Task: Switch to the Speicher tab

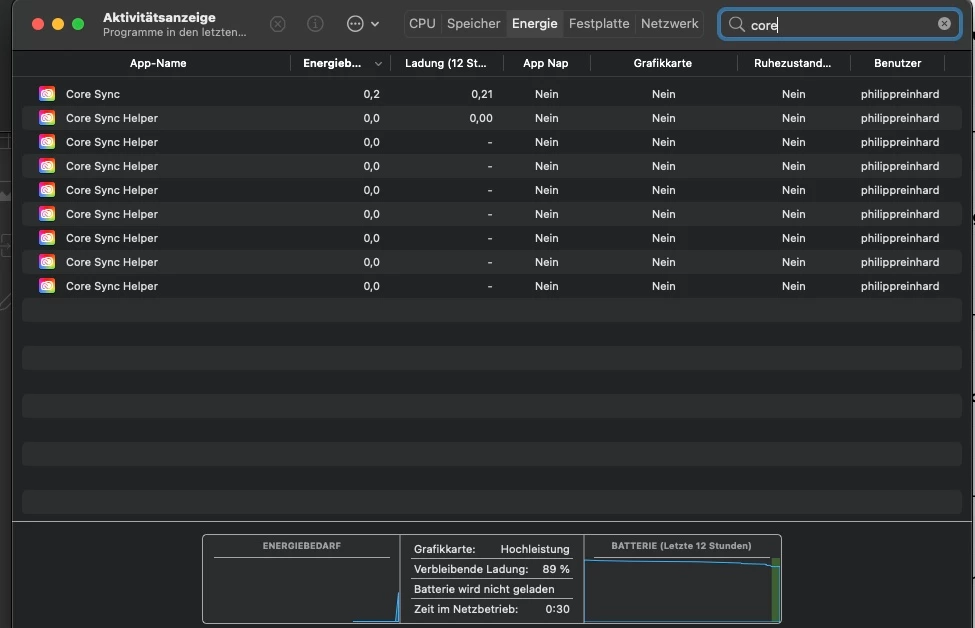Action: tap(473, 24)
